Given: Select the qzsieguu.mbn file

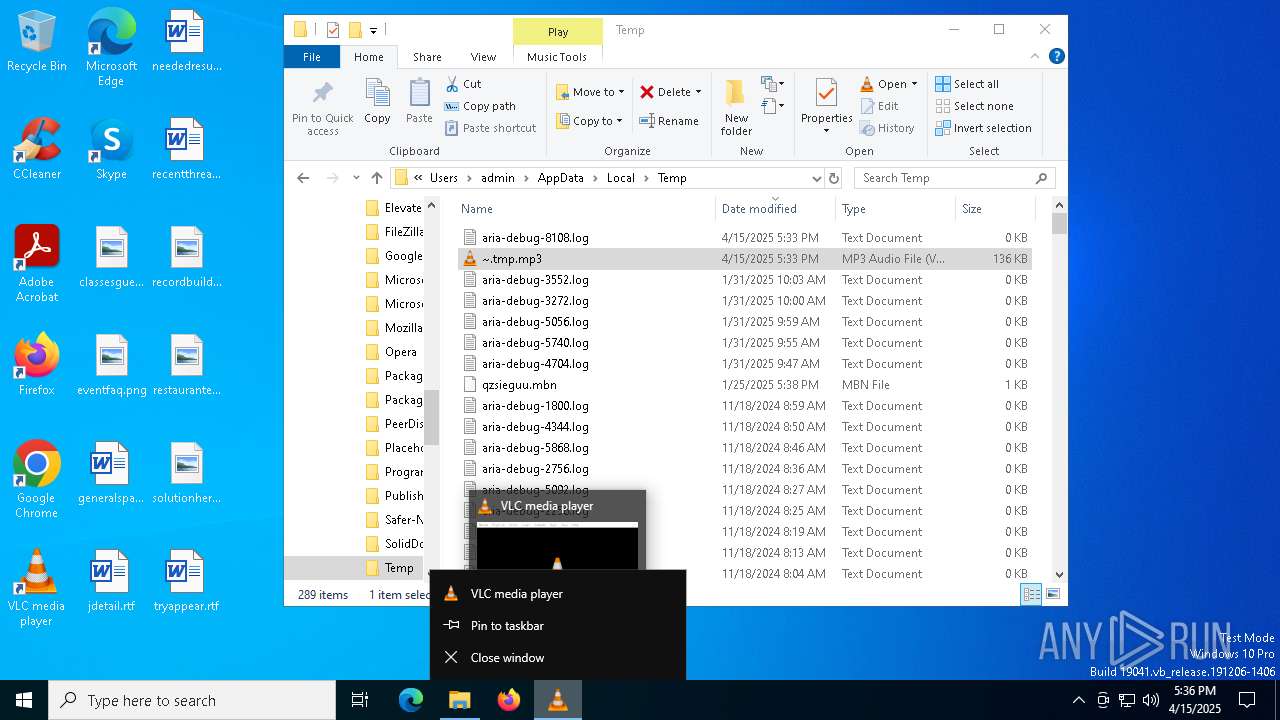Looking at the screenshot, I should point(745,385).
